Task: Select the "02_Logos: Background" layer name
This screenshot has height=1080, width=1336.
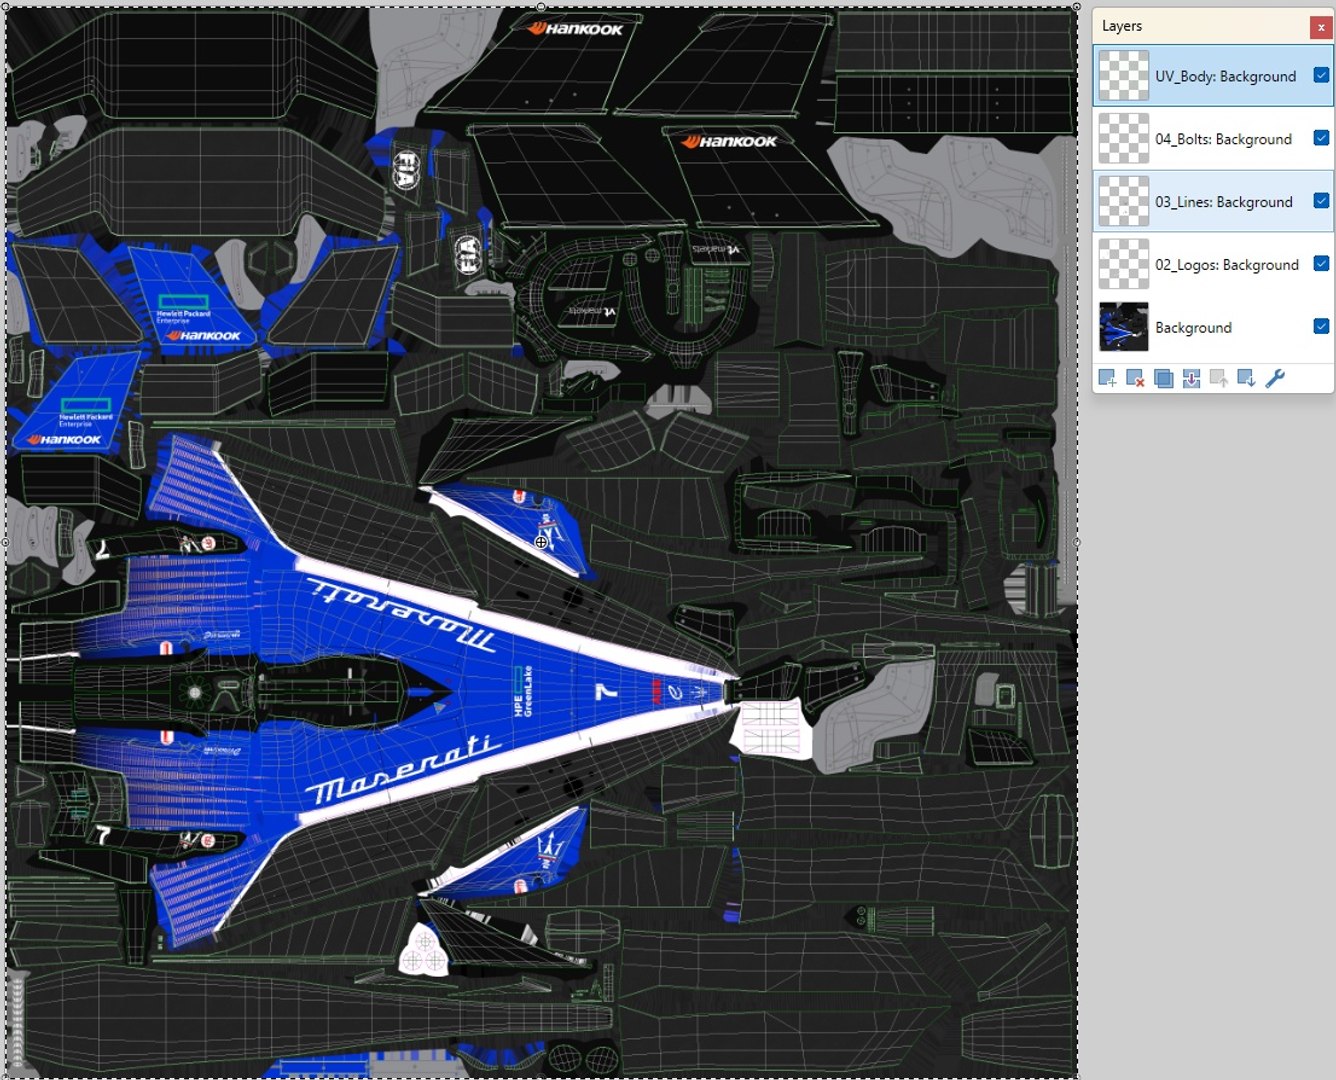Action: (1227, 265)
